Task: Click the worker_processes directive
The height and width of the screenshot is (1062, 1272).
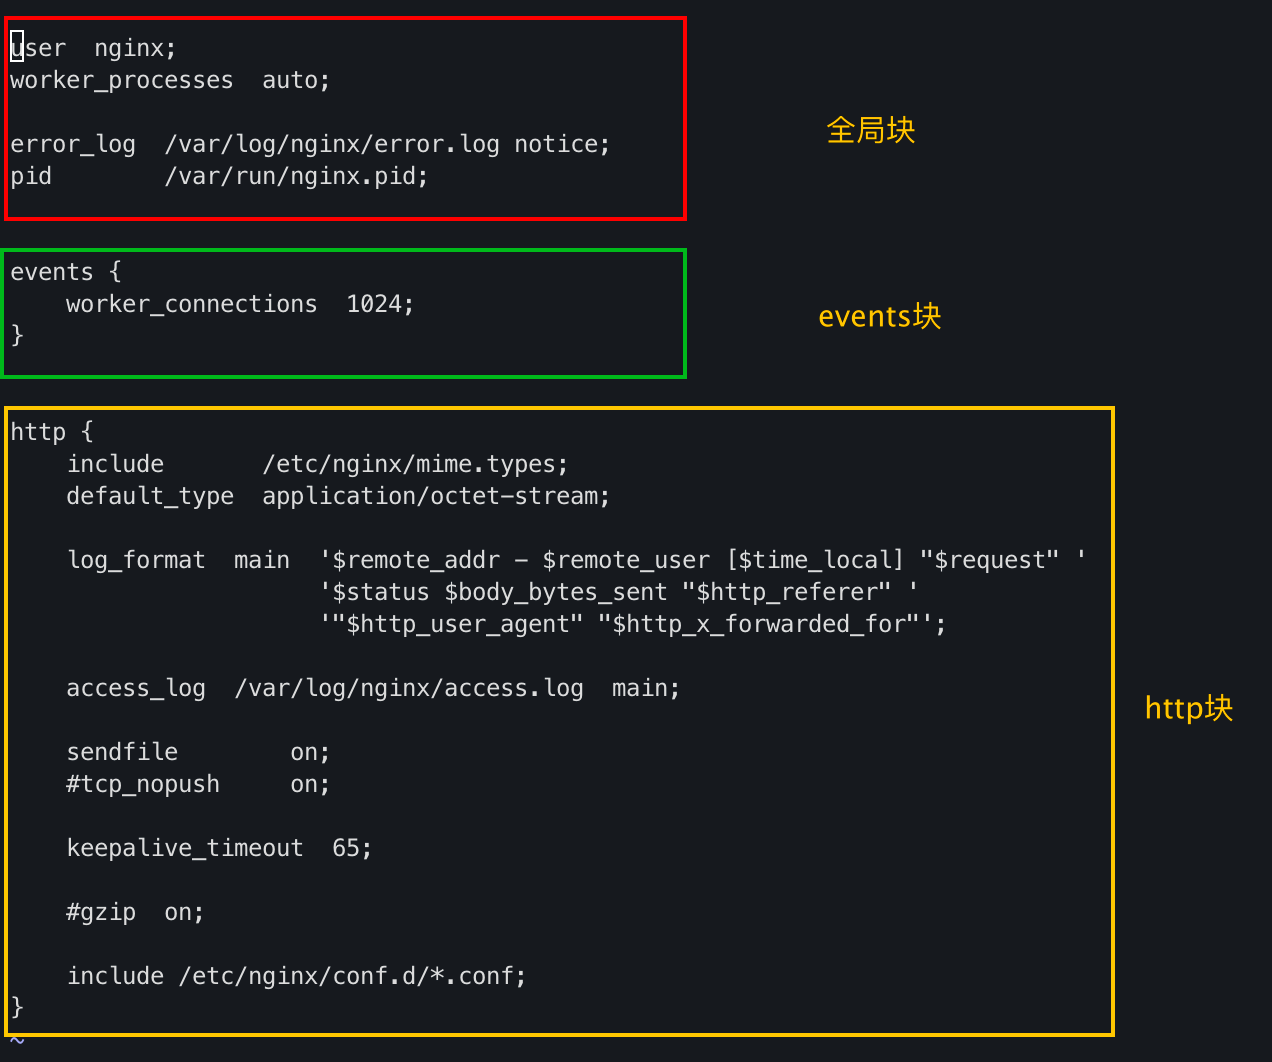Action: tap(121, 80)
